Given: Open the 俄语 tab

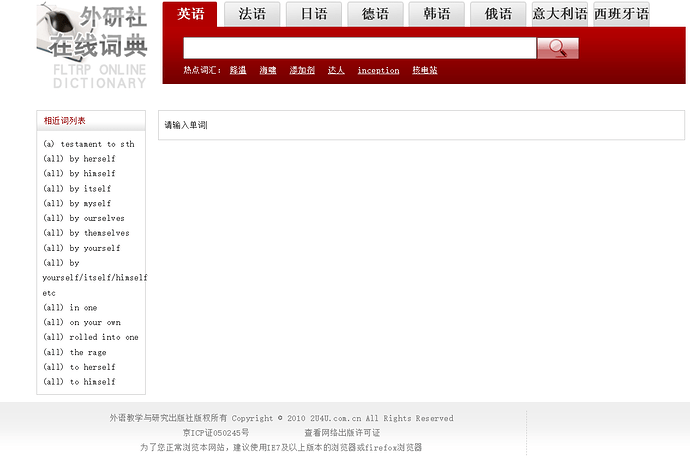Looking at the screenshot, I should tap(498, 14).
